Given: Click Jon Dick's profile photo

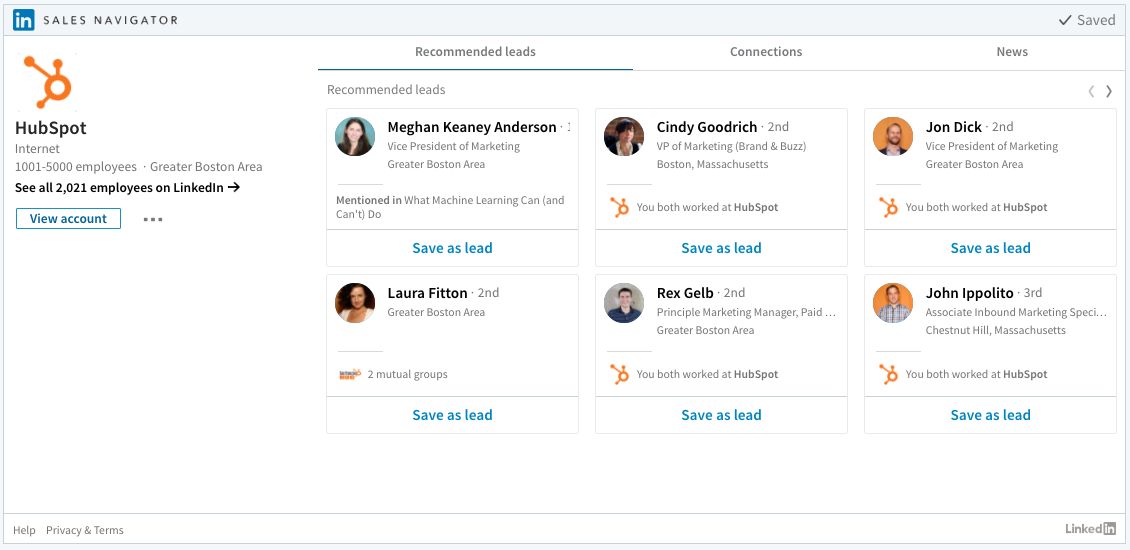Looking at the screenshot, I should 893,137.
